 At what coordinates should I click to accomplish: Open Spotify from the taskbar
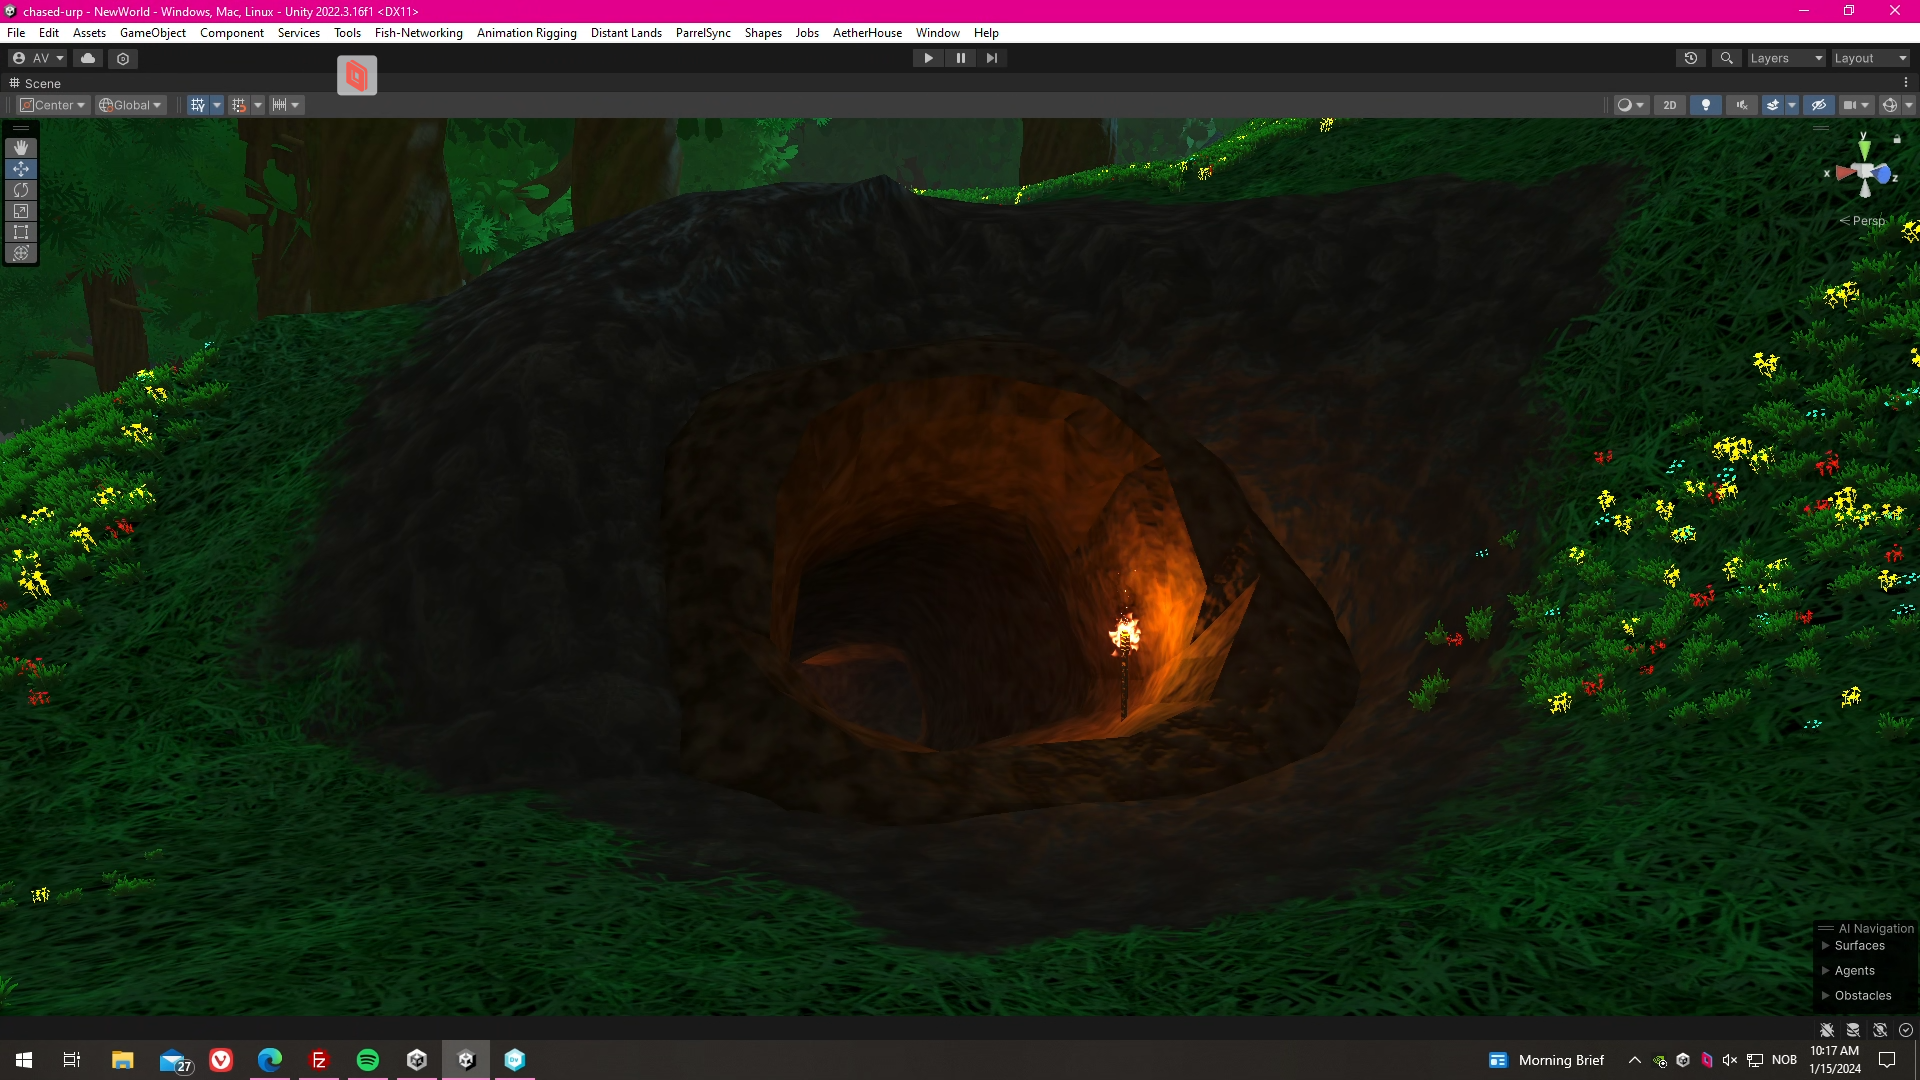368,1060
